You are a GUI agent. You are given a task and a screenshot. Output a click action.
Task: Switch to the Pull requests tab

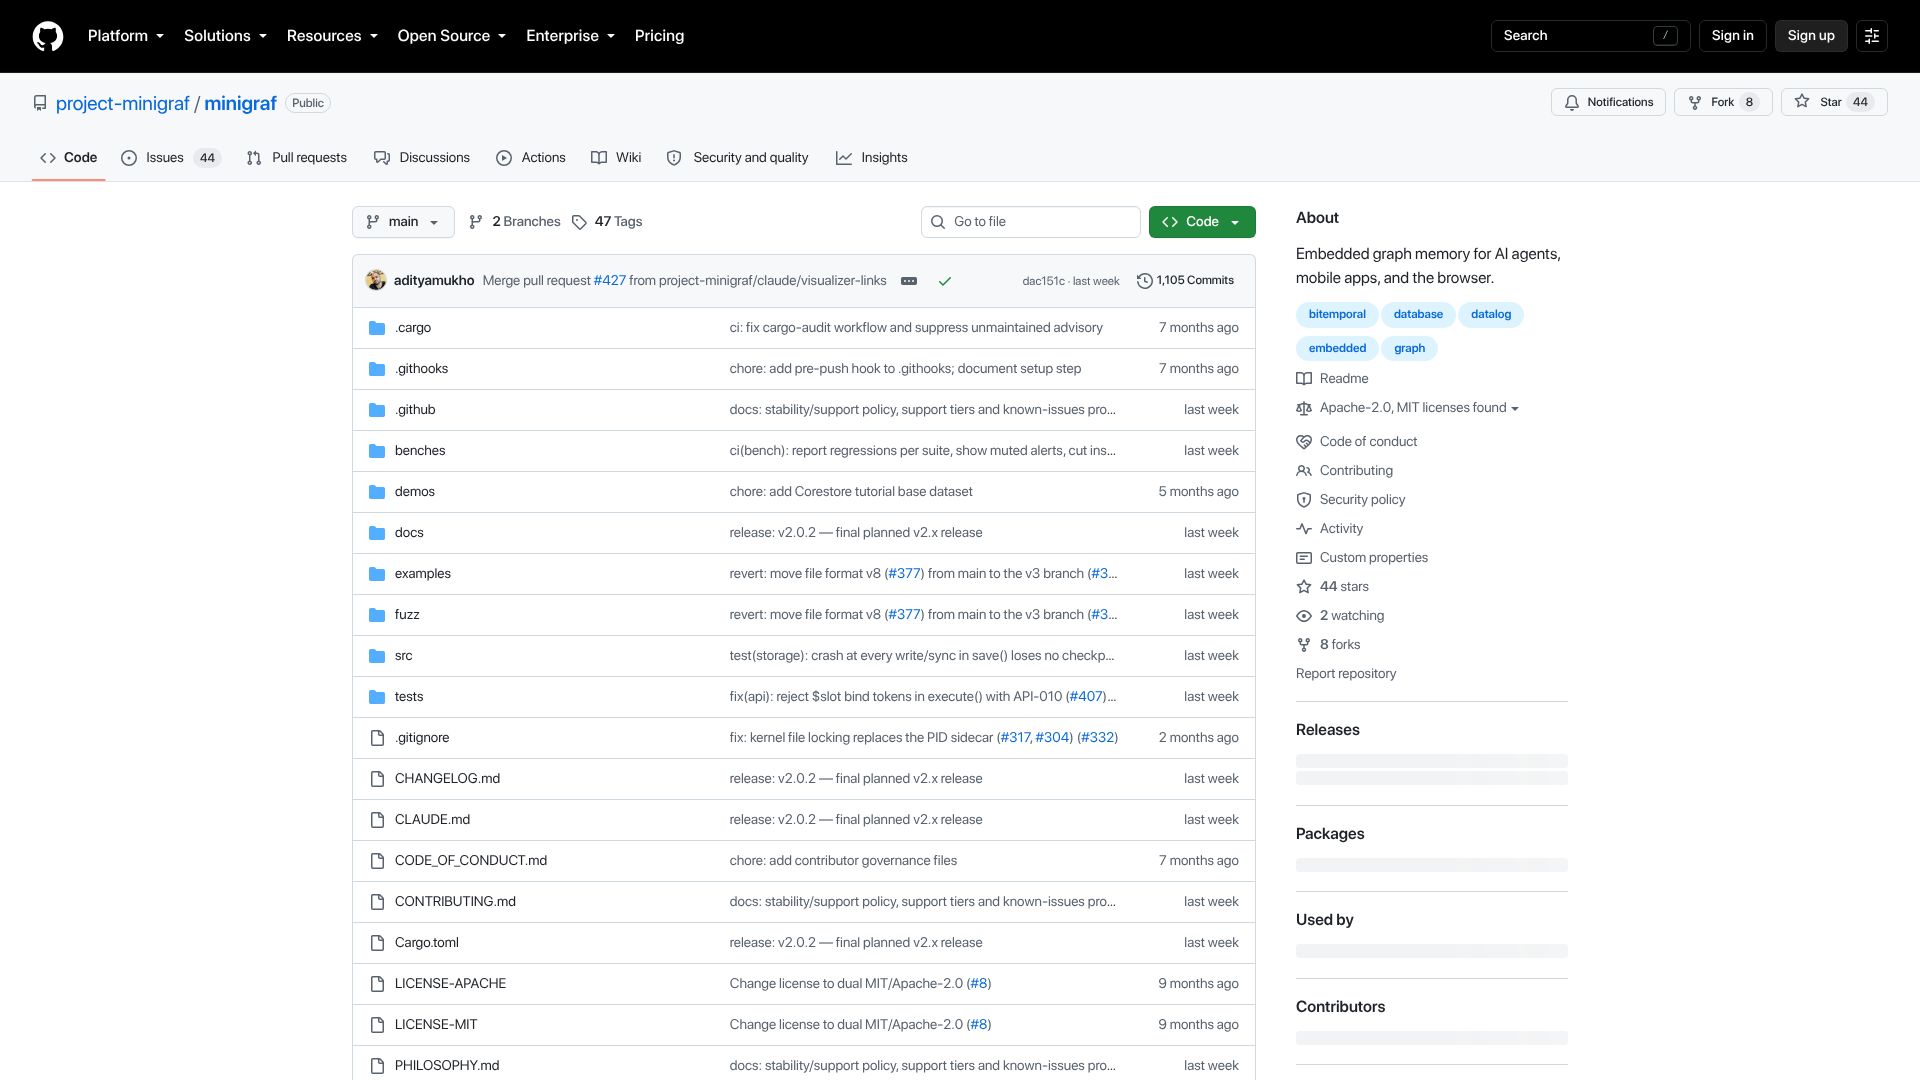click(297, 158)
